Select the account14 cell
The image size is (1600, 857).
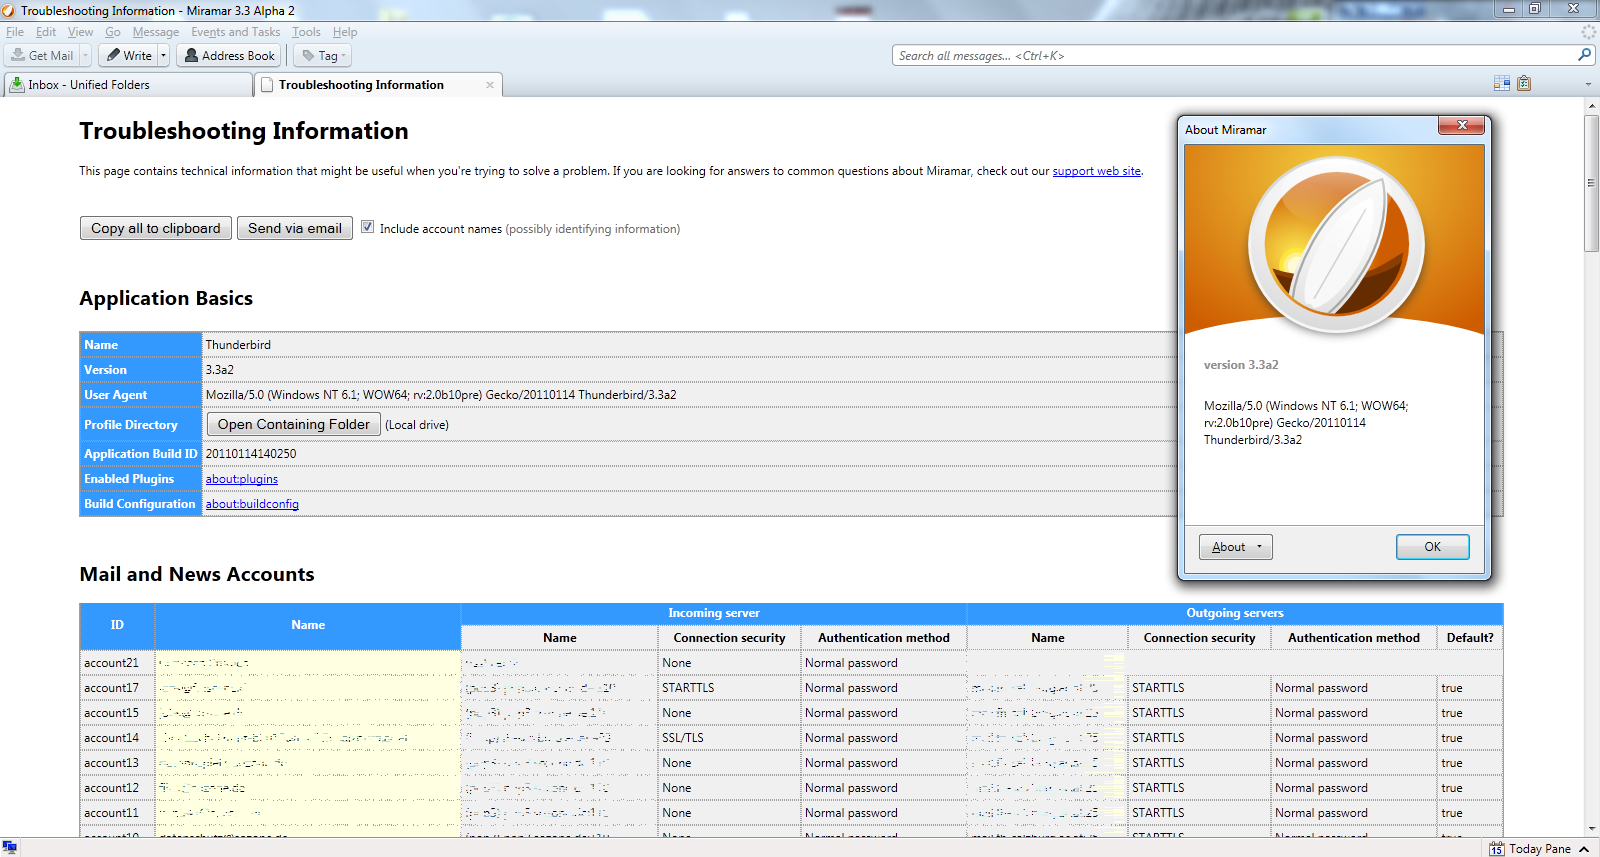117,738
